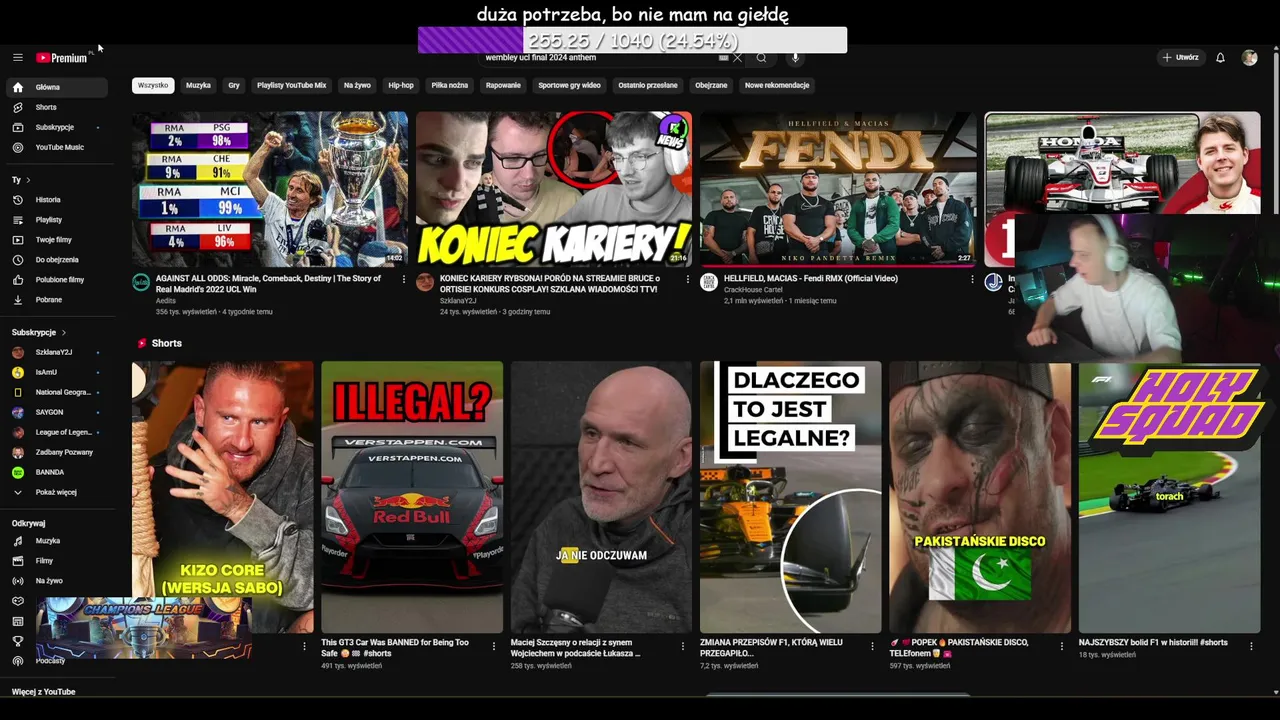1280x720 pixels.
Task: Click the YouTube Premium logo
Action: tap(62, 58)
